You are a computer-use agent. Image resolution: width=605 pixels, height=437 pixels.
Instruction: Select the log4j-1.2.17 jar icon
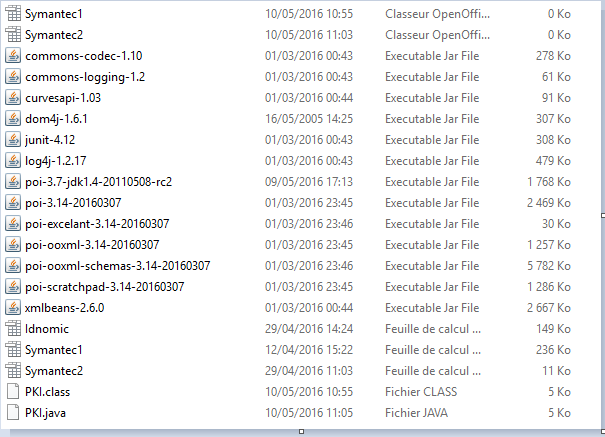click(x=13, y=161)
